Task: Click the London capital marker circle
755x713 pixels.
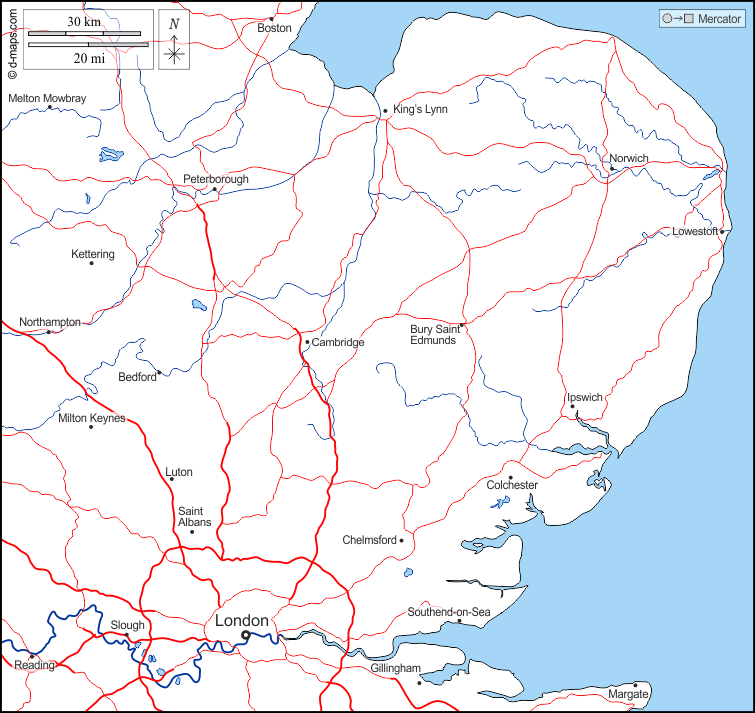Action: click(246, 633)
